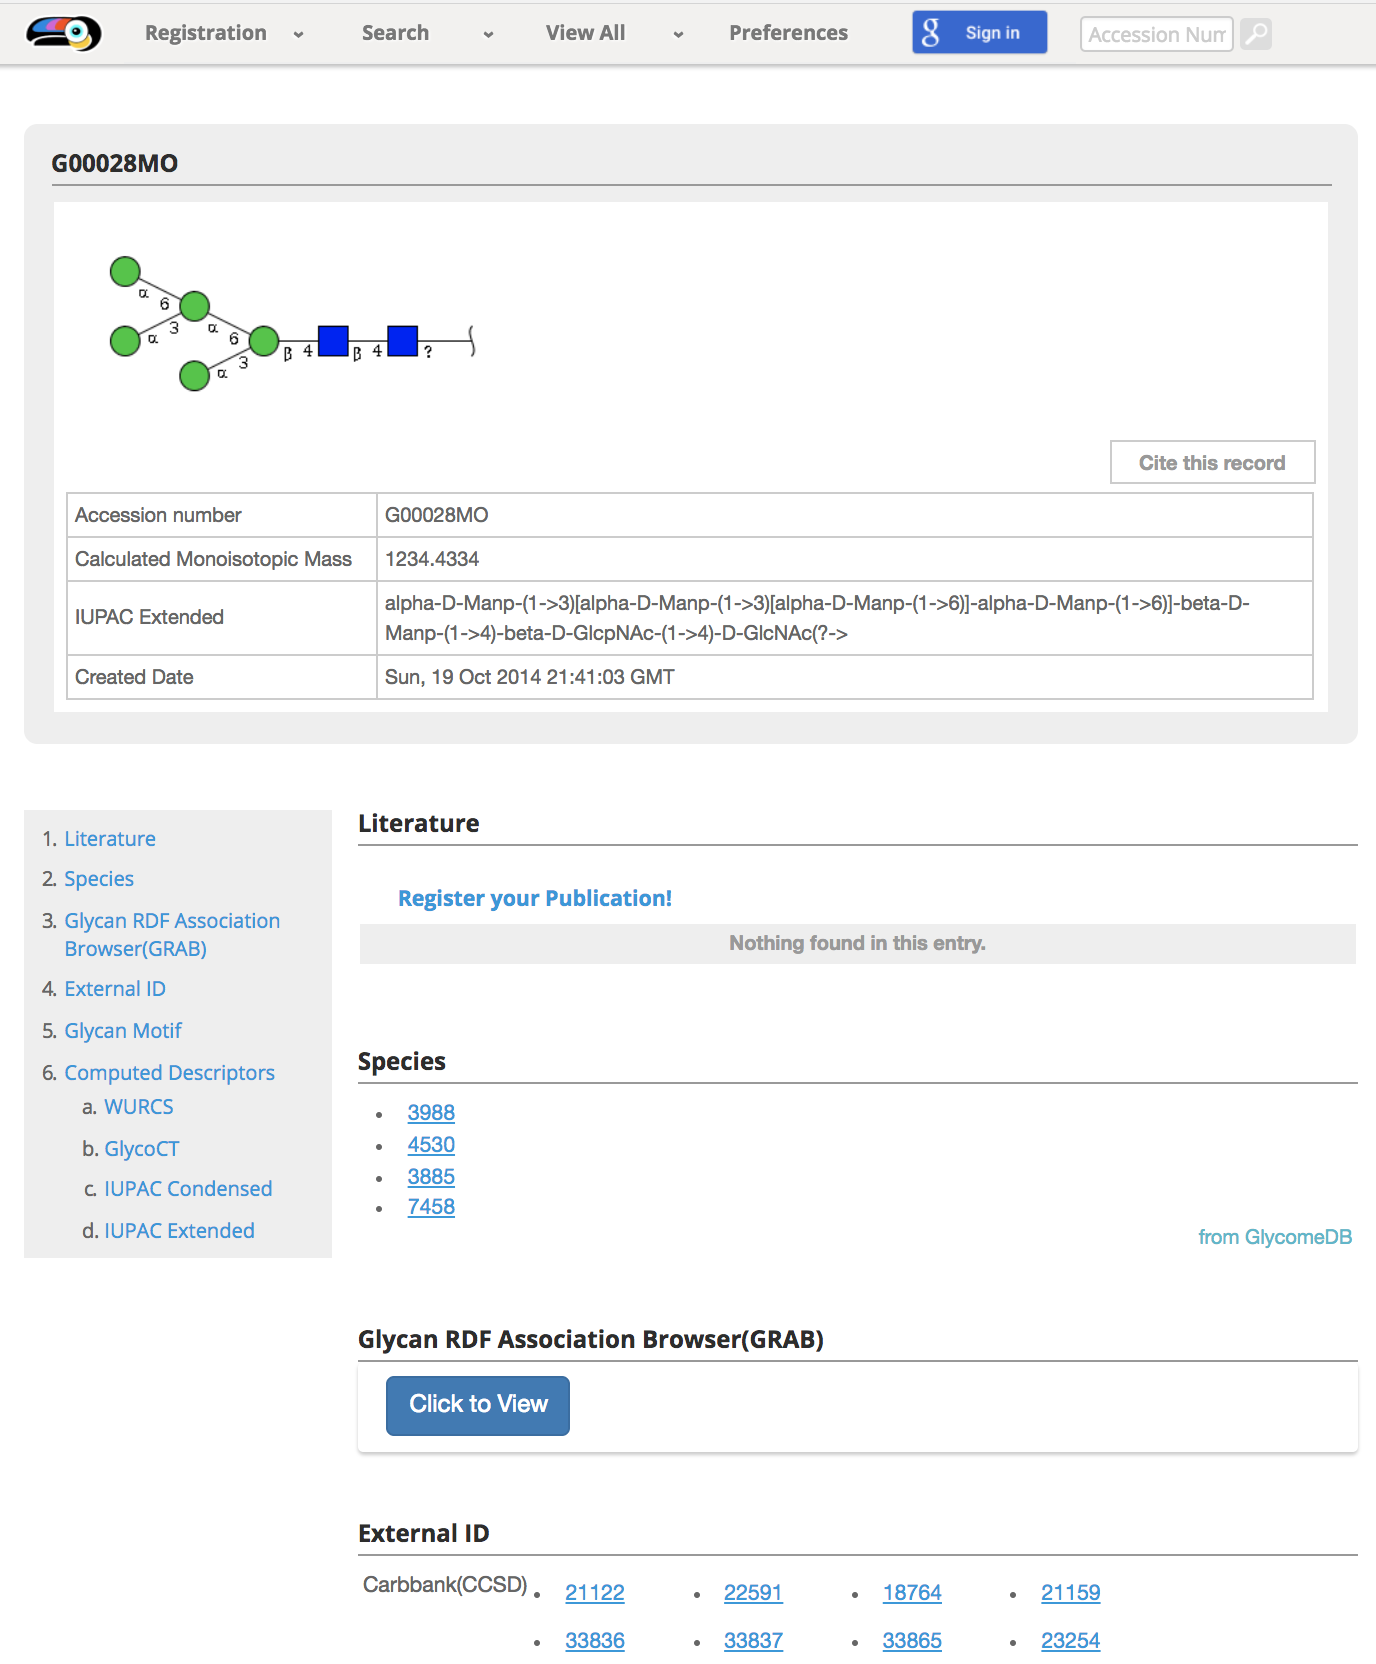
Task: Click the Carbbank(CCSD) label
Action: [445, 1584]
